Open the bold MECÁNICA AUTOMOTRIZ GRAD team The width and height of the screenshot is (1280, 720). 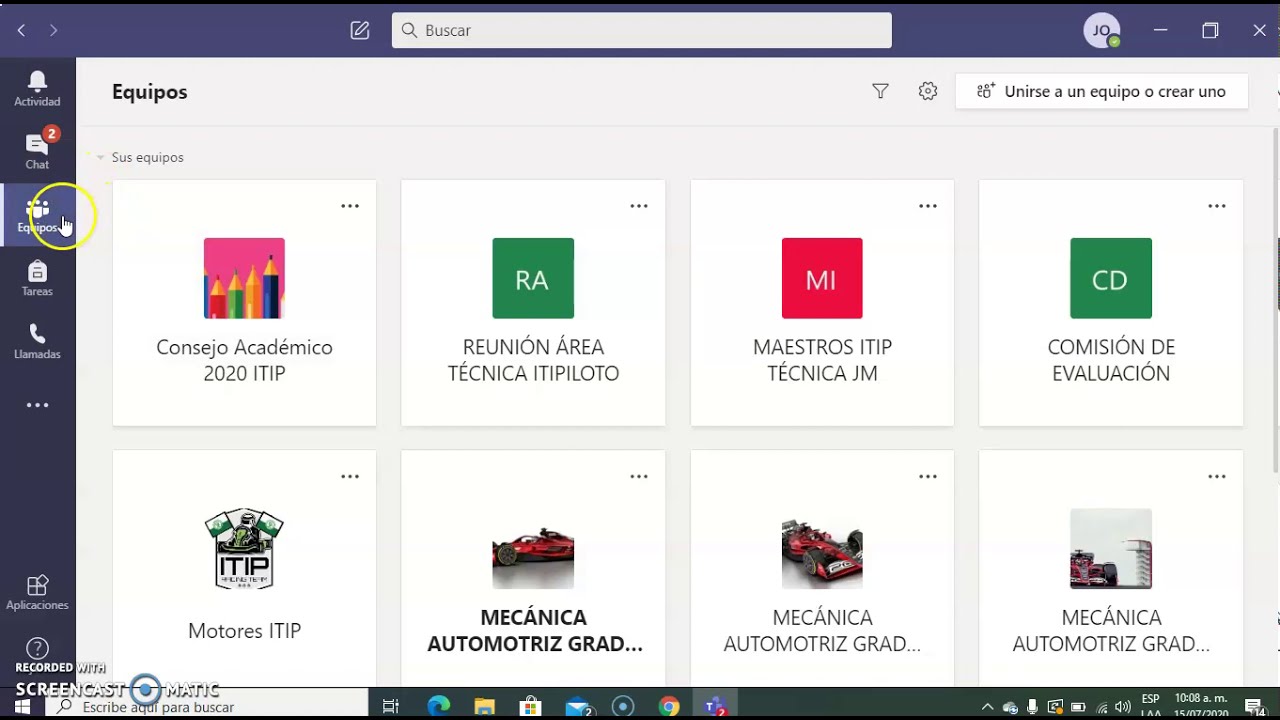pos(533,568)
